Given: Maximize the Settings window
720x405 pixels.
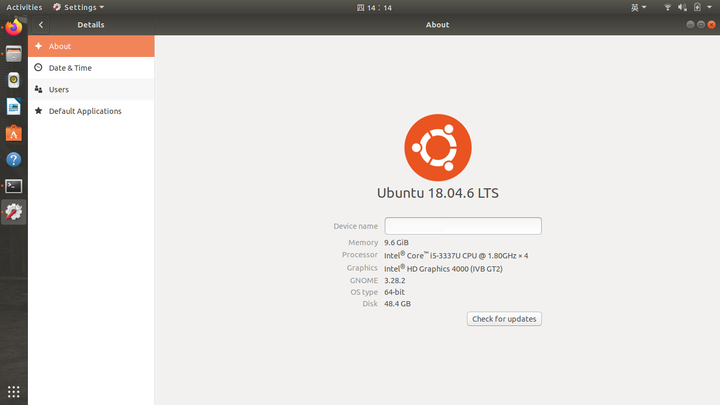Looking at the screenshot, I should click(x=701, y=25).
